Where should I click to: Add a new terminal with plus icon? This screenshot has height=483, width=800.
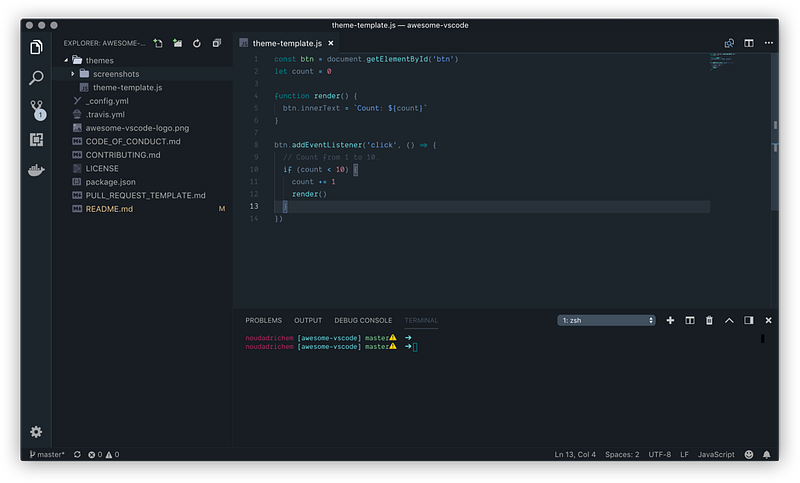(670, 320)
